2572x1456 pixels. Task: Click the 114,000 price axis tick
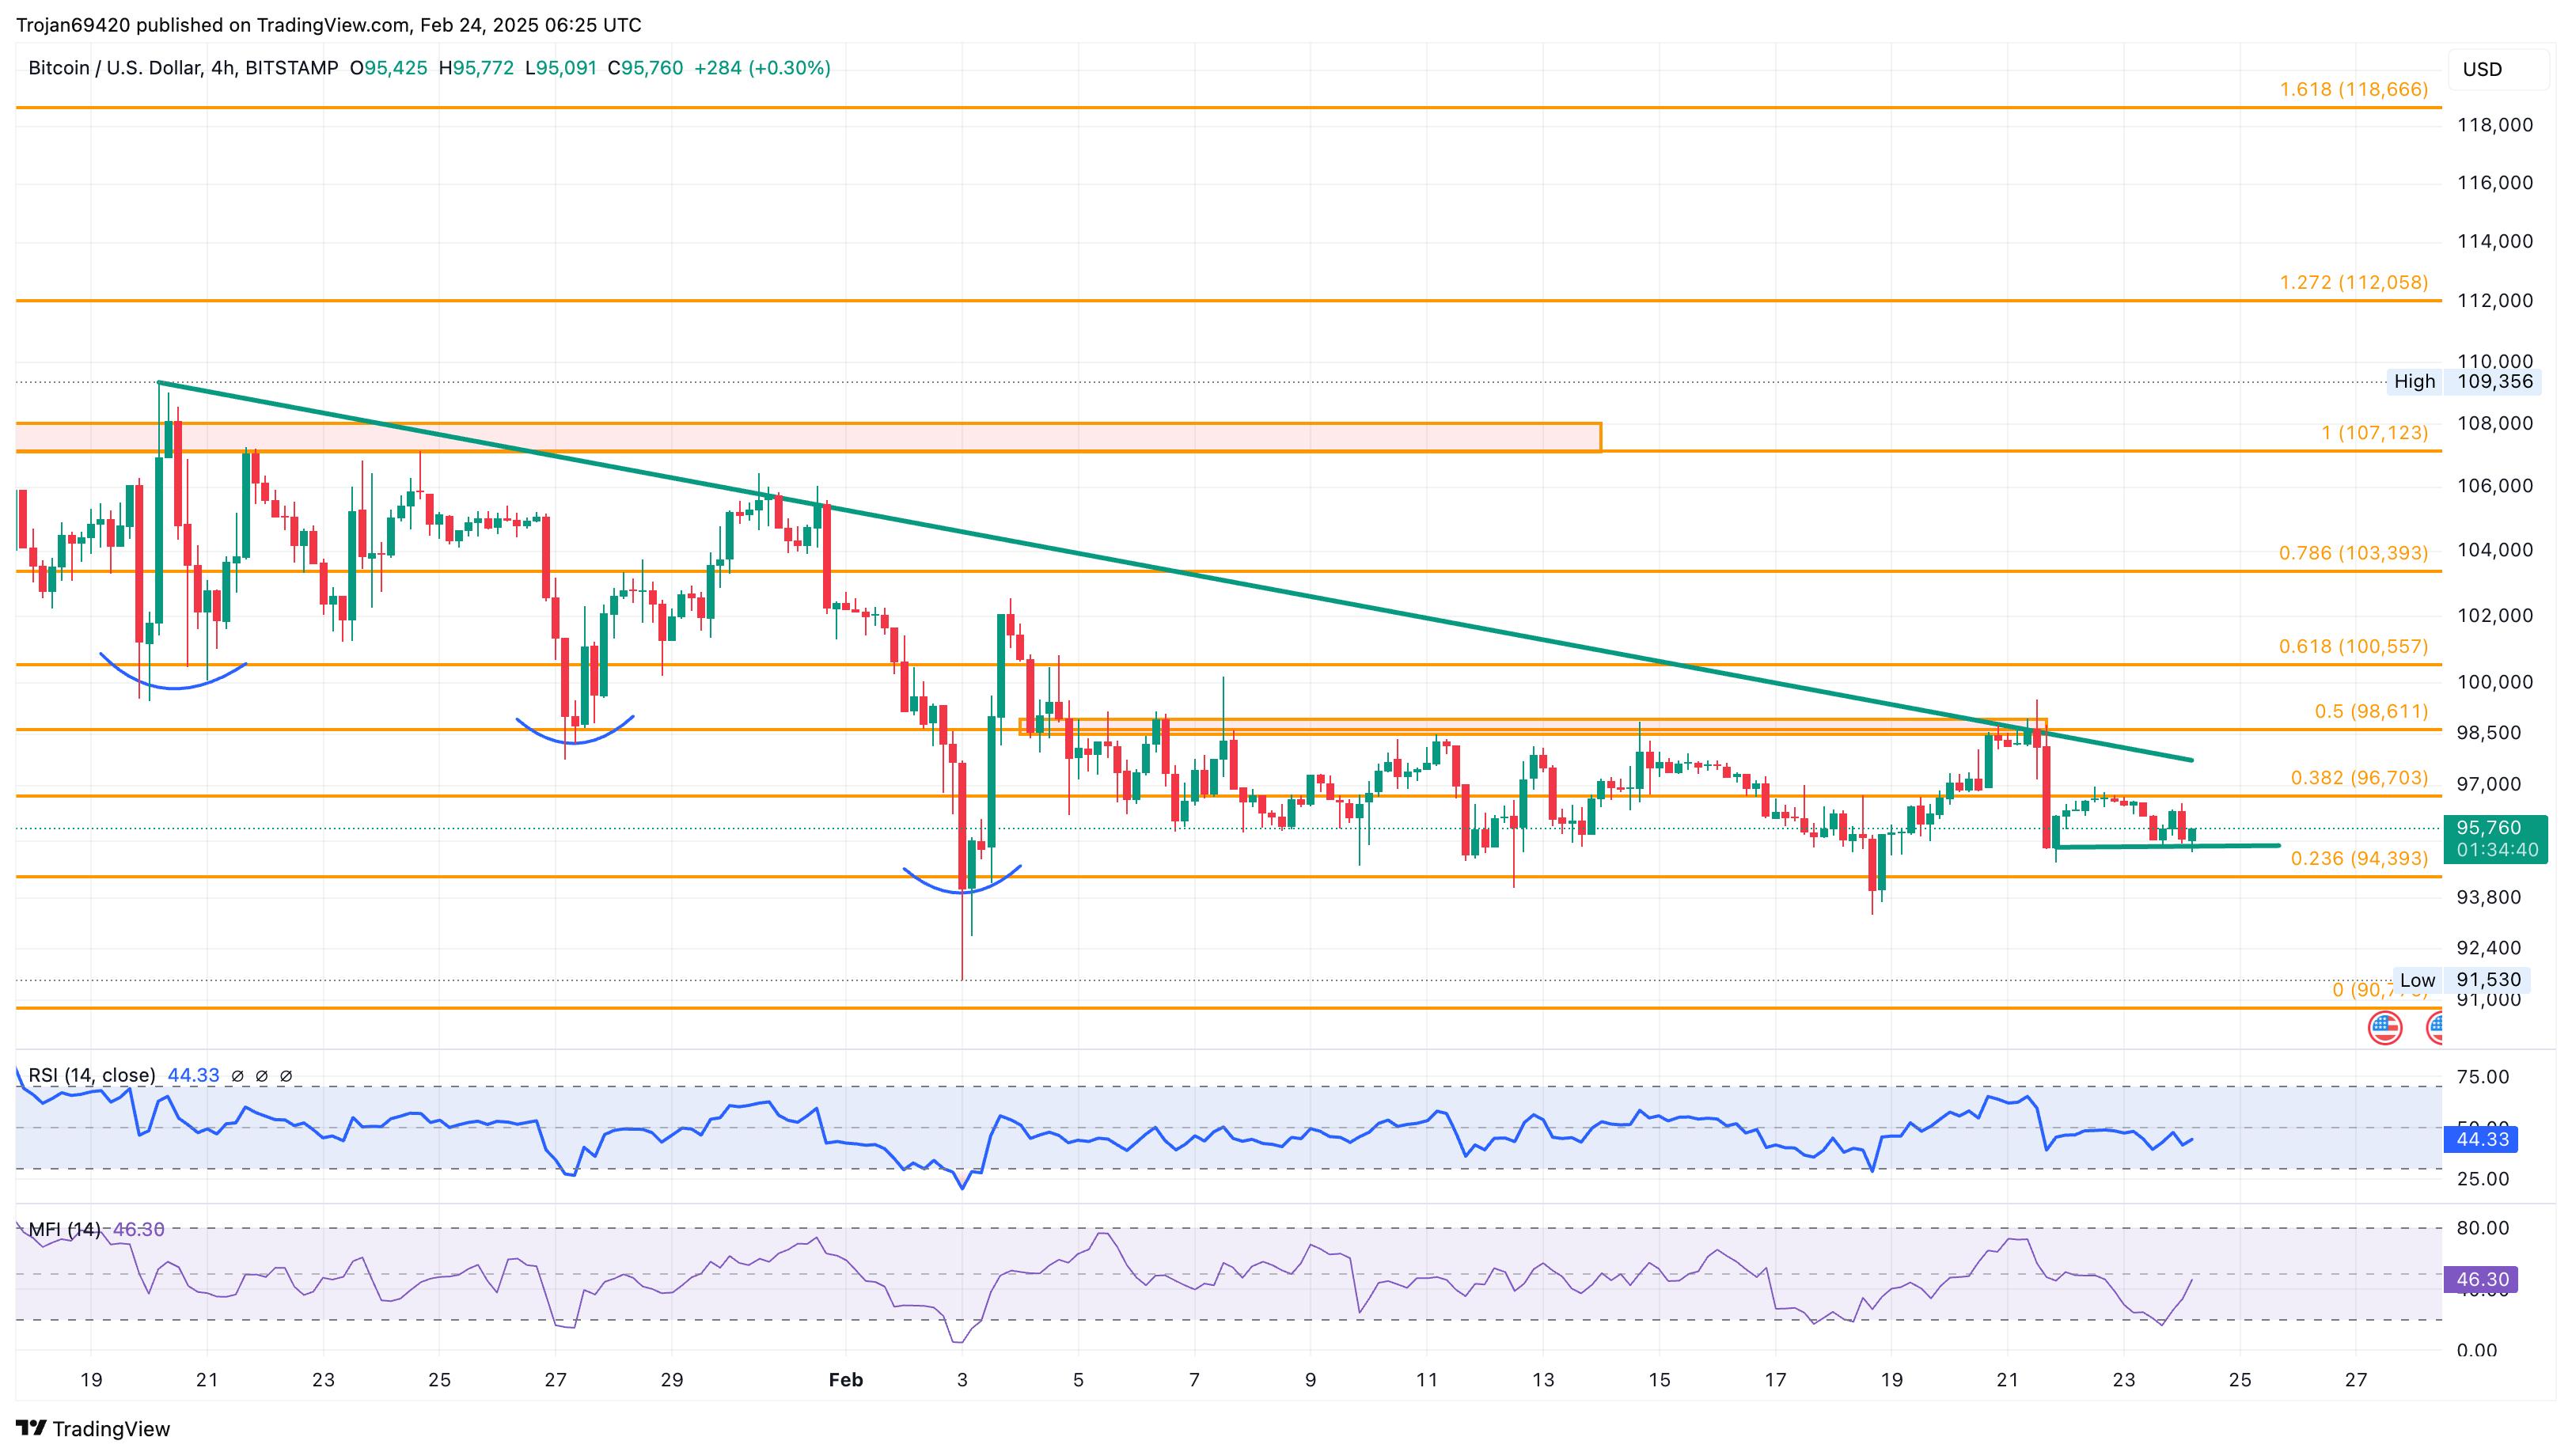pyautogui.click(x=2495, y=241)
